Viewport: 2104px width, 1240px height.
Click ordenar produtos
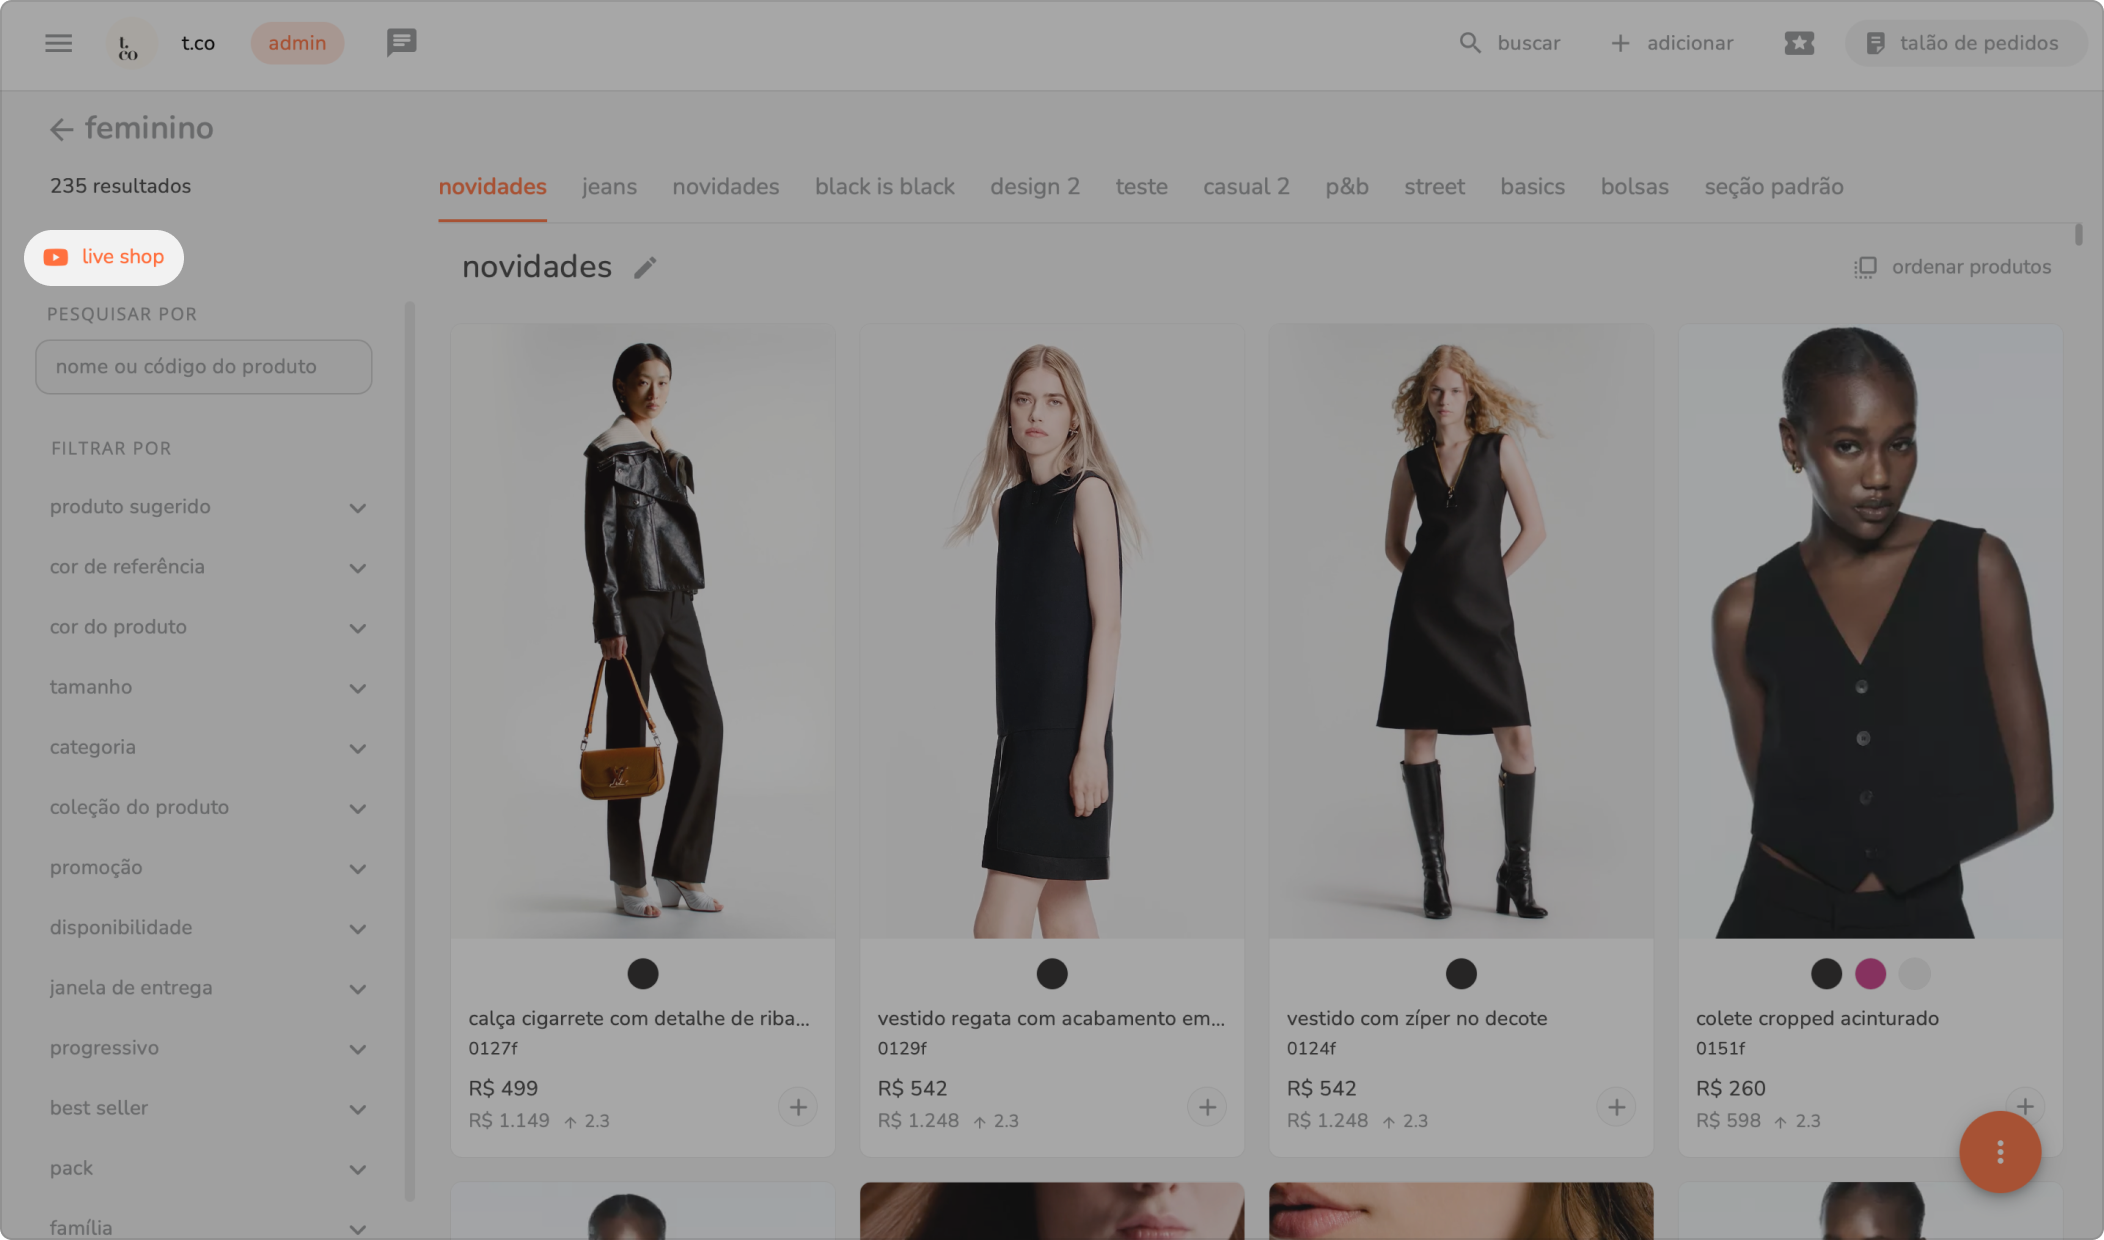1952,267
